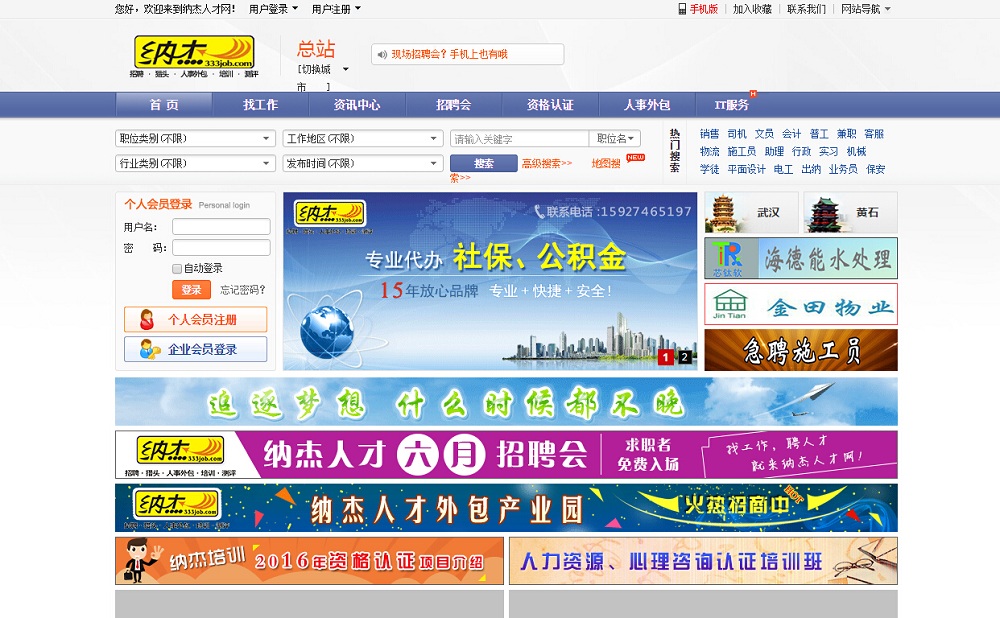Switch banner carousel to slide 1
Viewport: 1000px width, 618px height.
665,357
